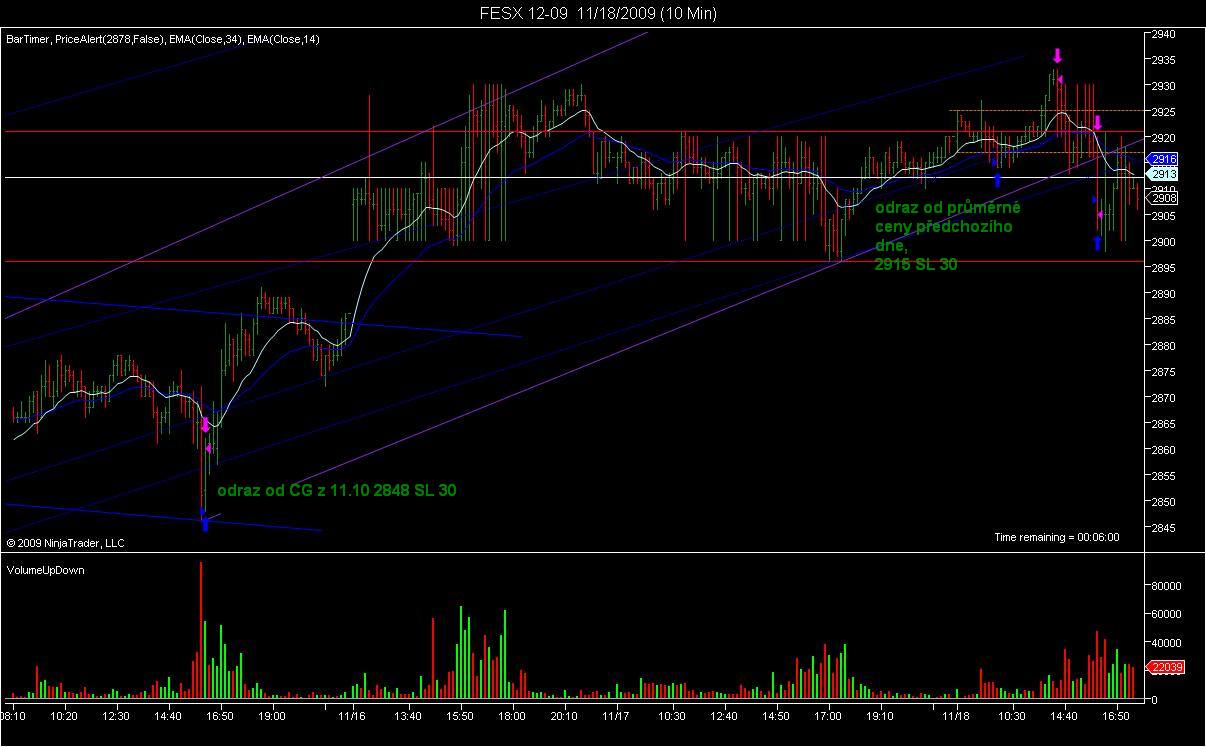
Task: Click the white 2913 price marker
Action: point(1163,174)
